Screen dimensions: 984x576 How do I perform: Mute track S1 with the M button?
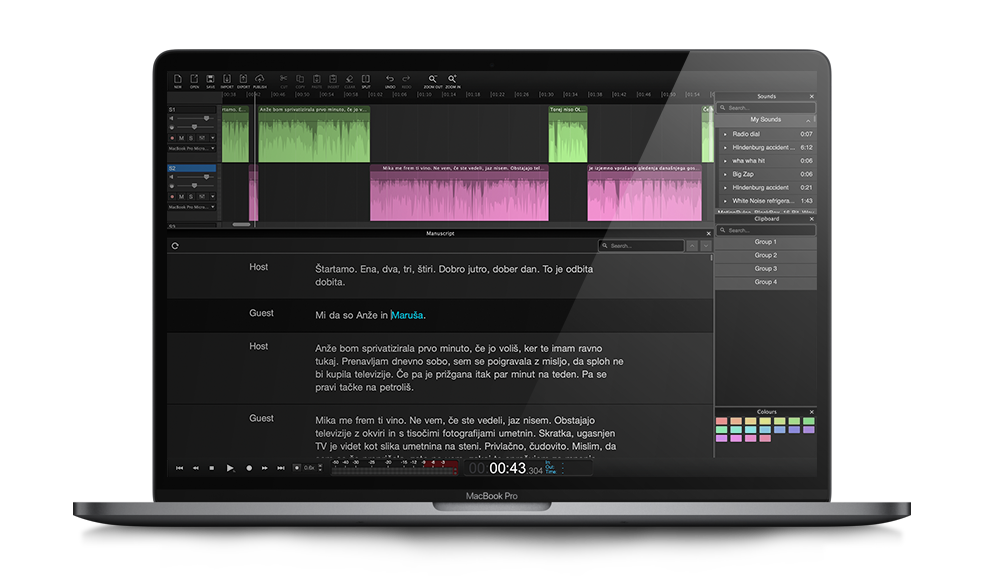(x=181, y=137)
